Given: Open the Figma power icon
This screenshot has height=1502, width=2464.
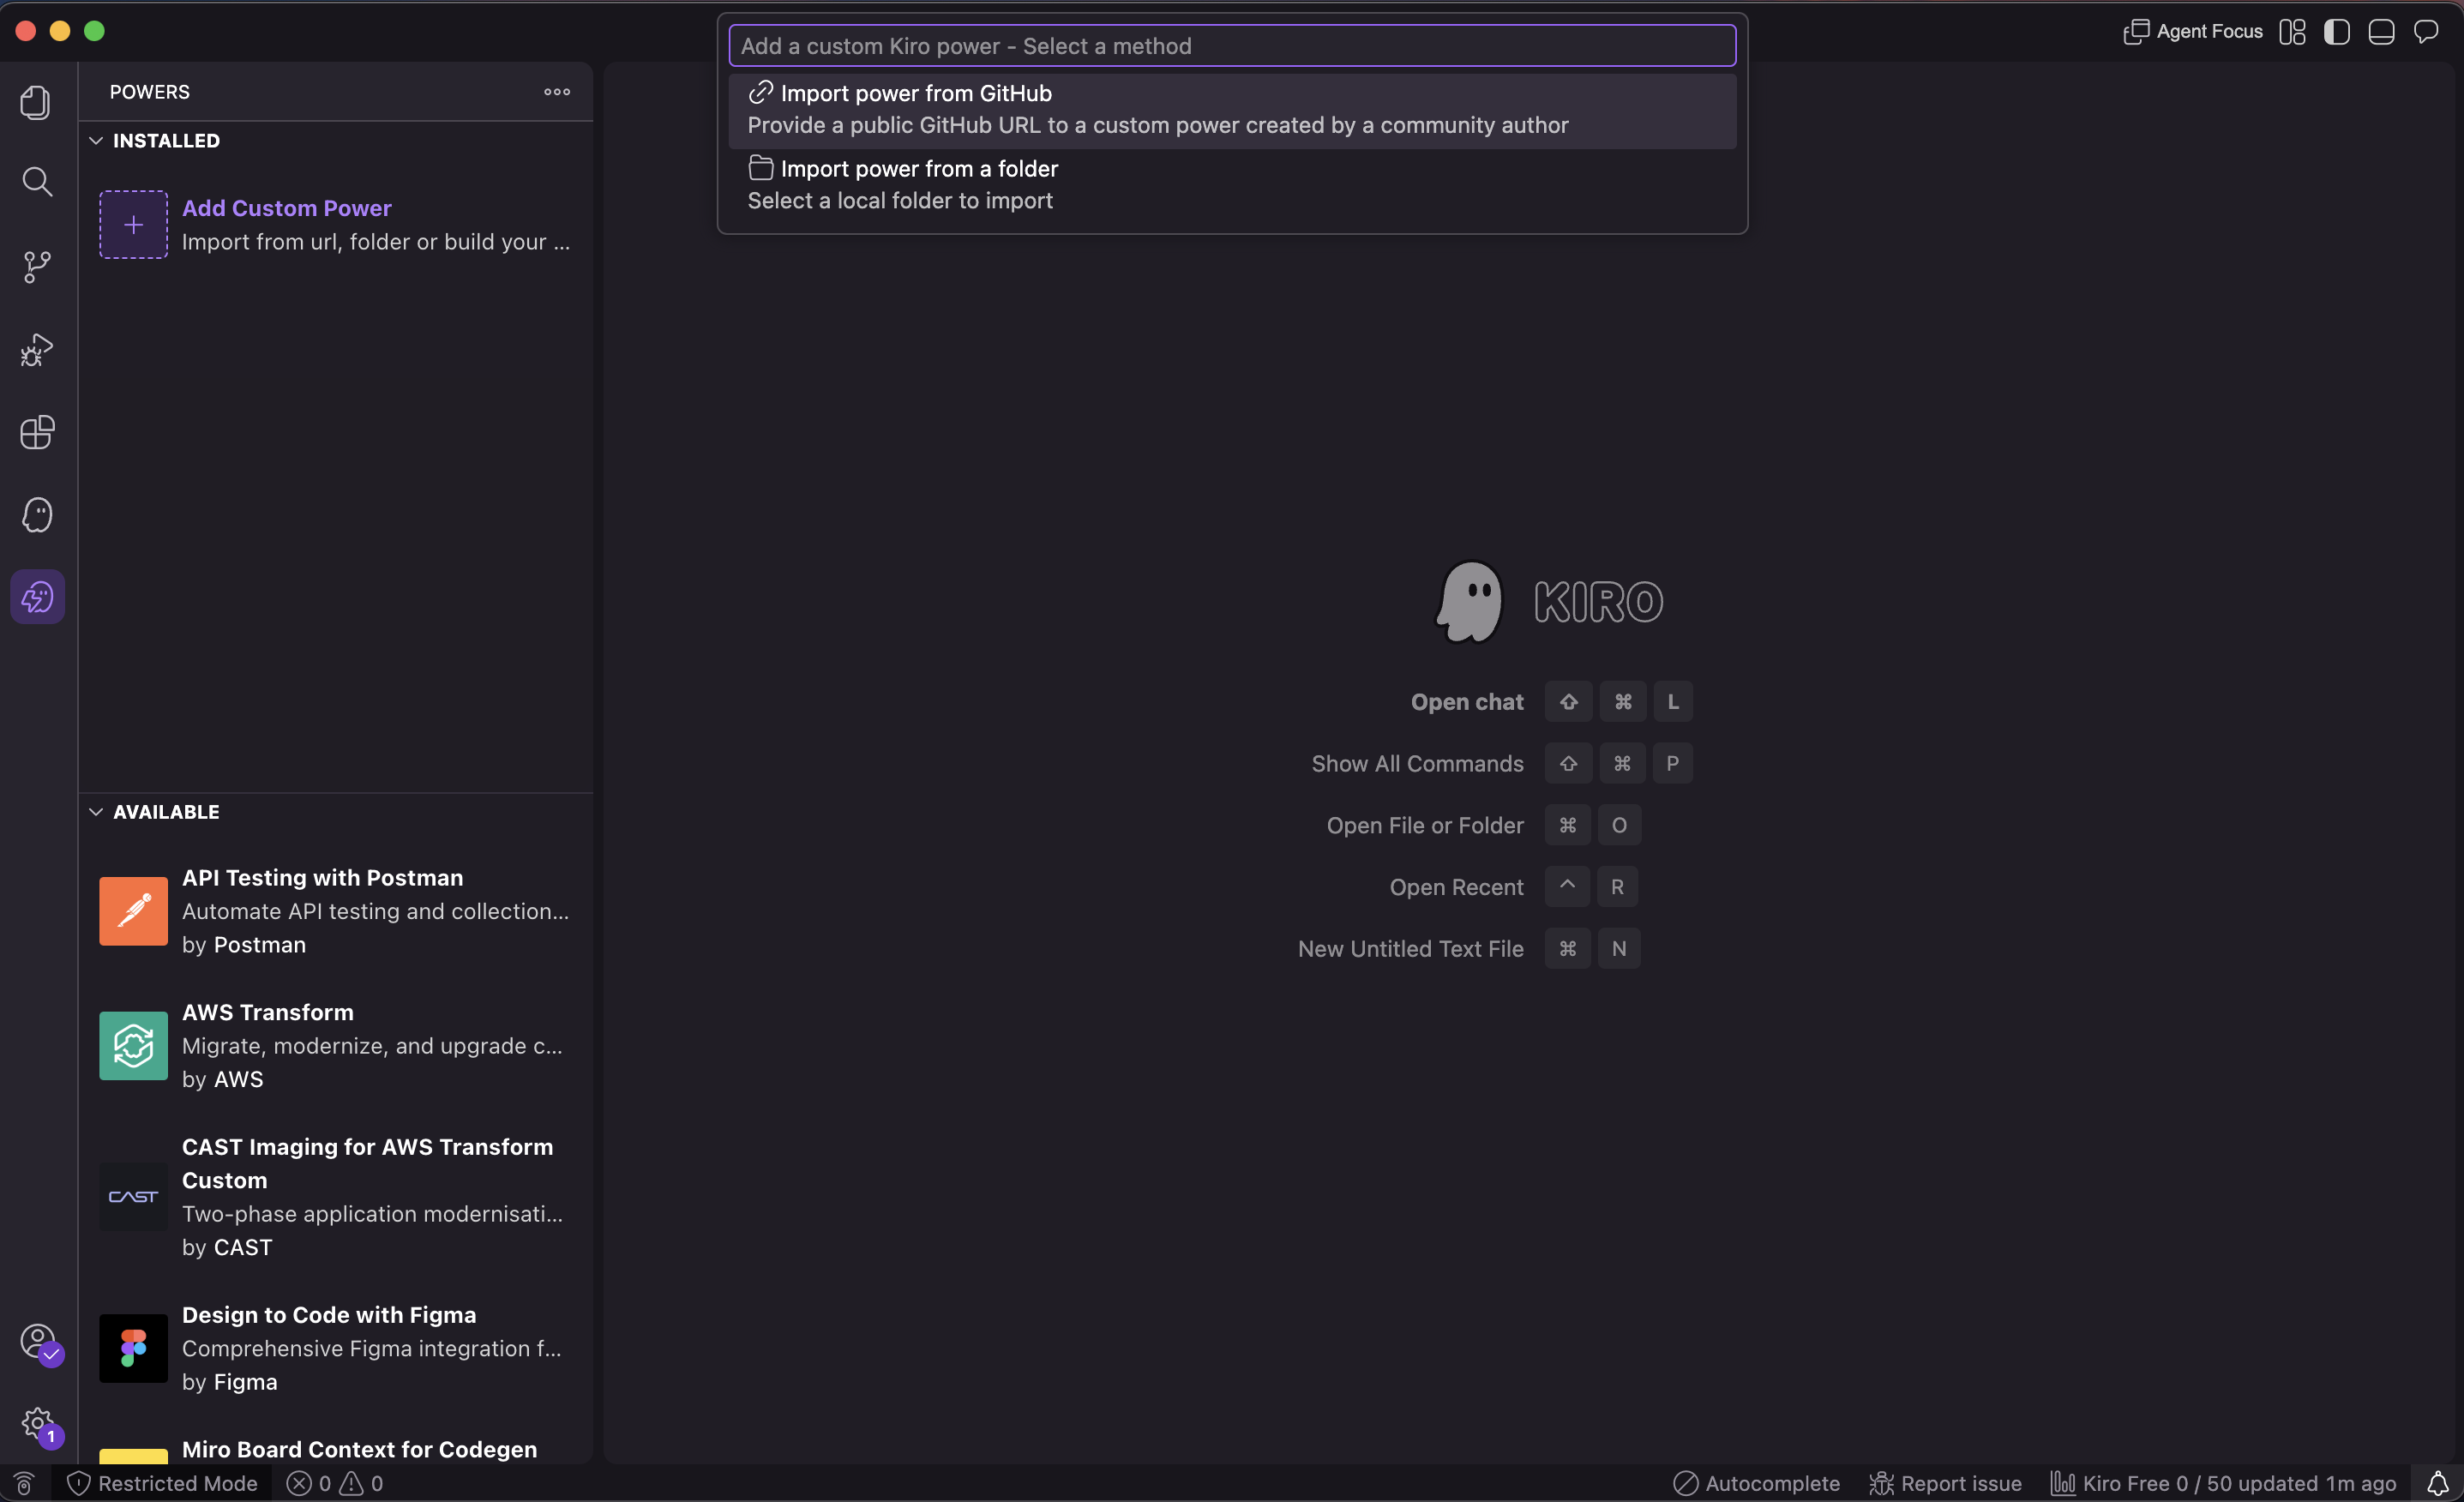Looking at the screenshot, I should pos(133,1348).
